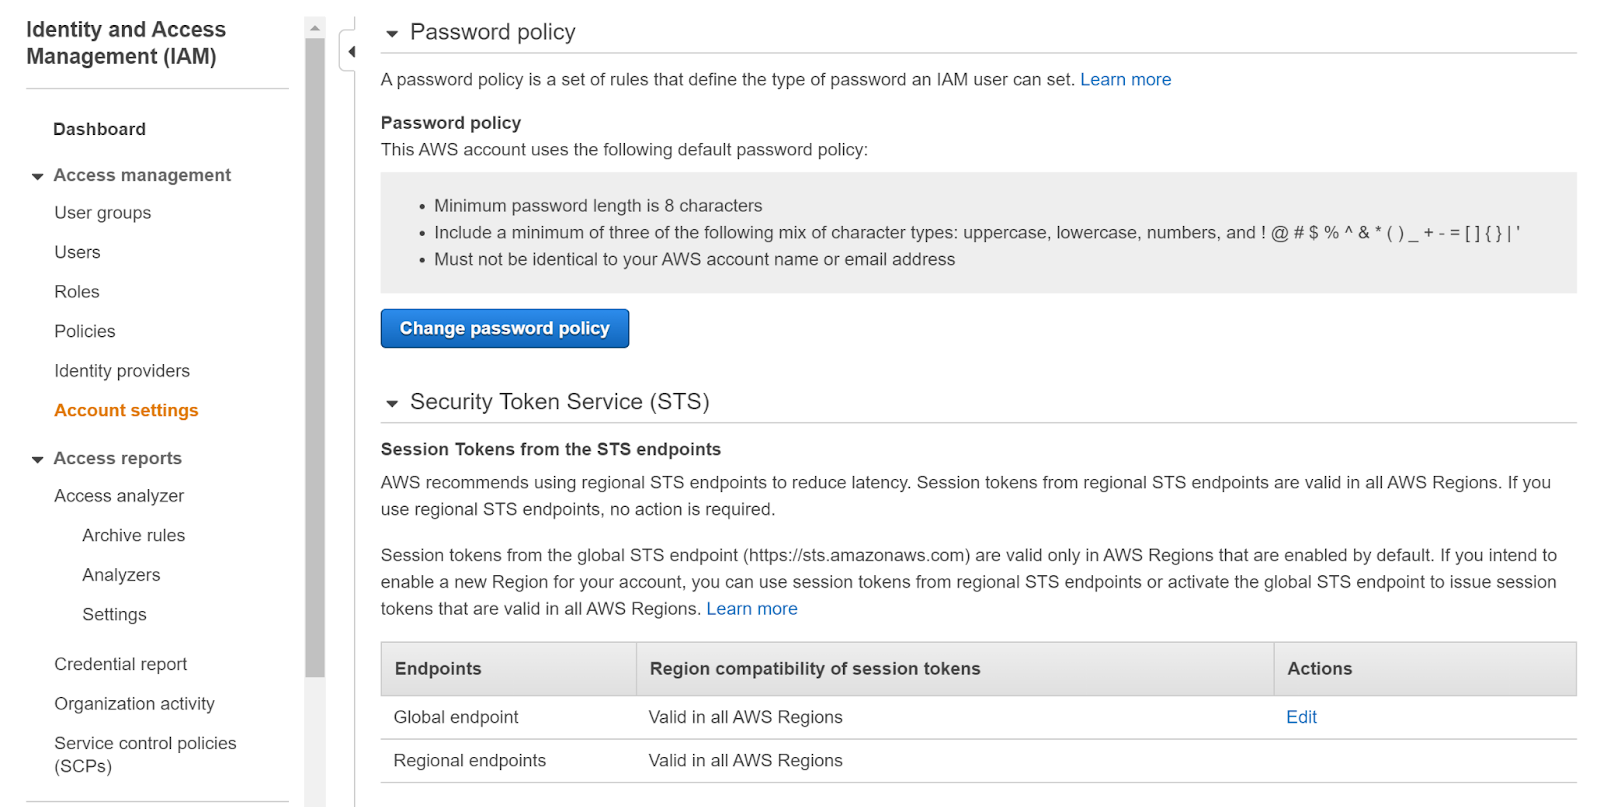Screen dimensions: 1600x807
Task: Collapse the Password policy section
Action: (392, 34)
